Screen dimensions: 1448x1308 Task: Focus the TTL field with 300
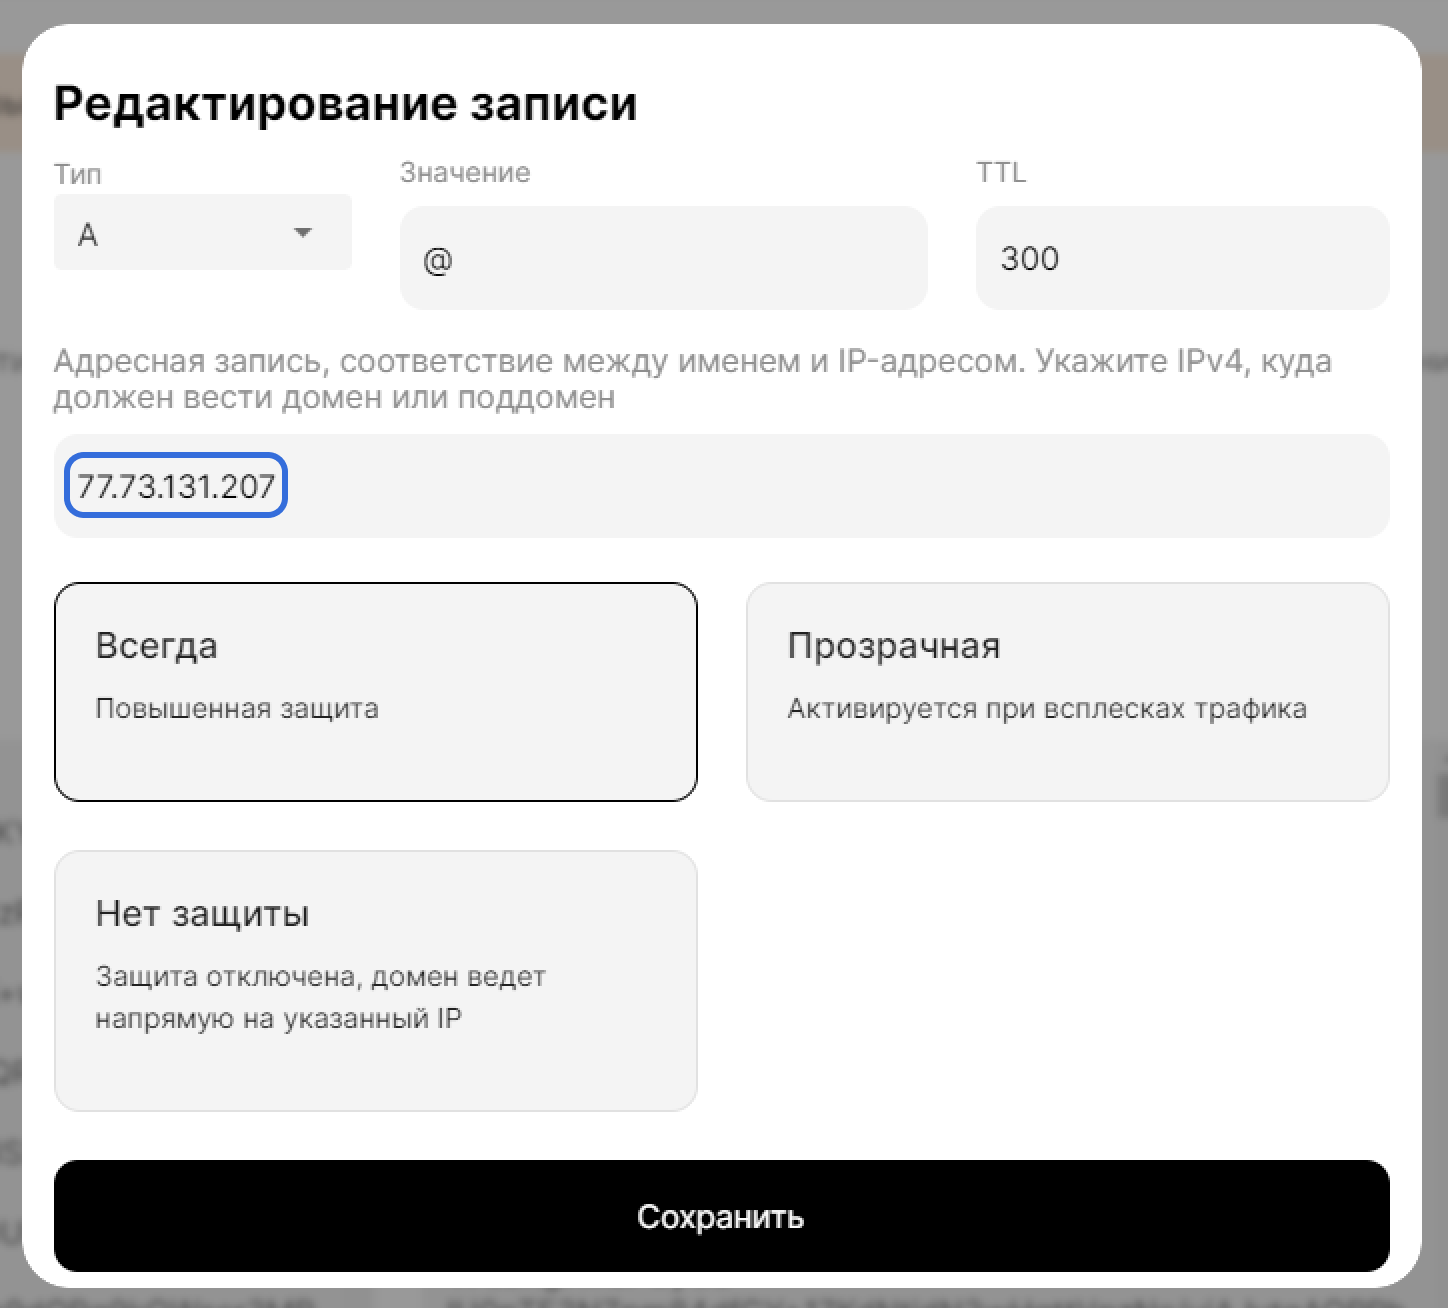(x=1181, y=259)
